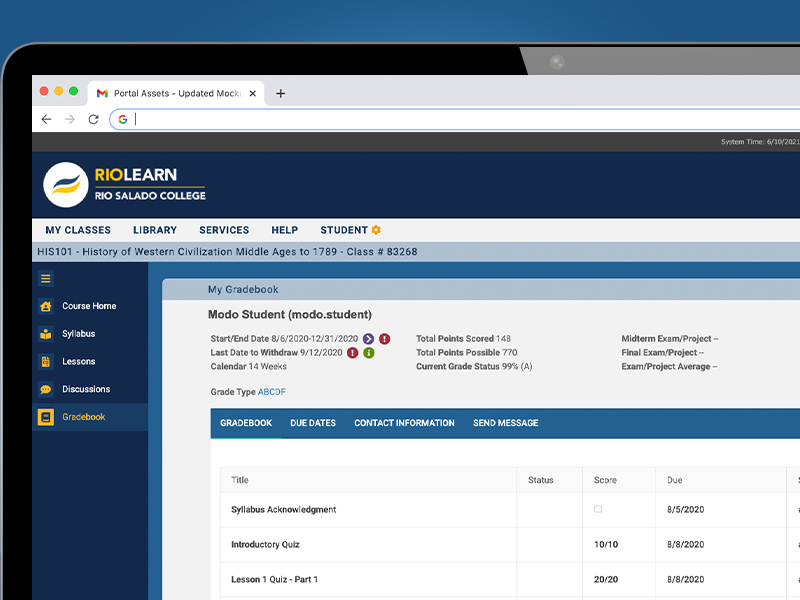The height and width of the screenshot is (600, 800).
Task: Toggle the Syllabus Acknowledgment score checkbox
Action: [x=598, y=509]
